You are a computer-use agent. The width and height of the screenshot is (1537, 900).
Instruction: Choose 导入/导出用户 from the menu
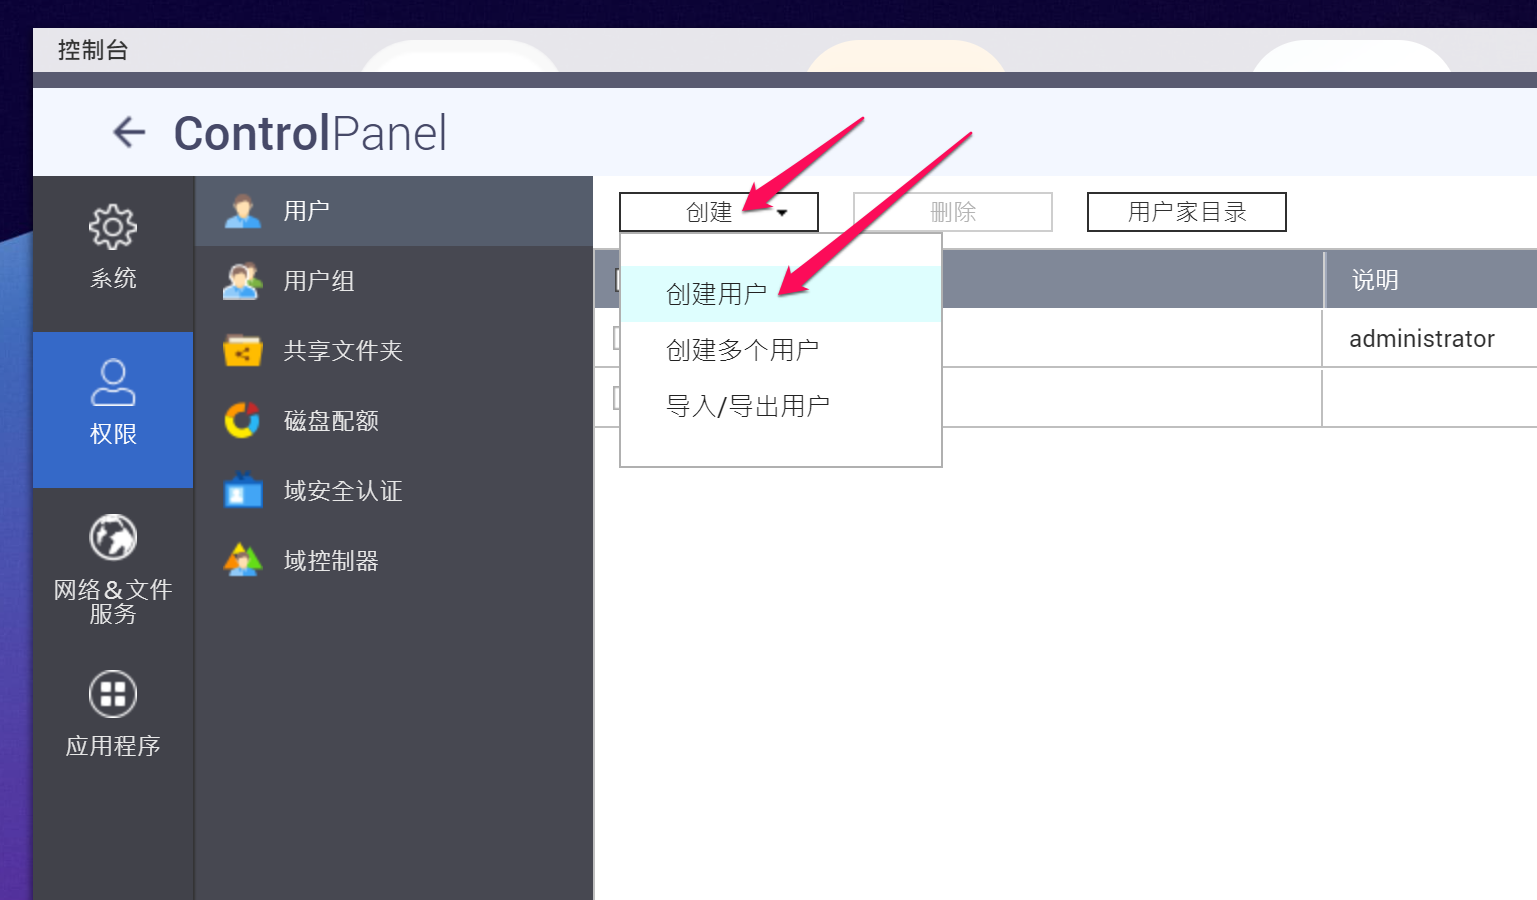point(781,406)
